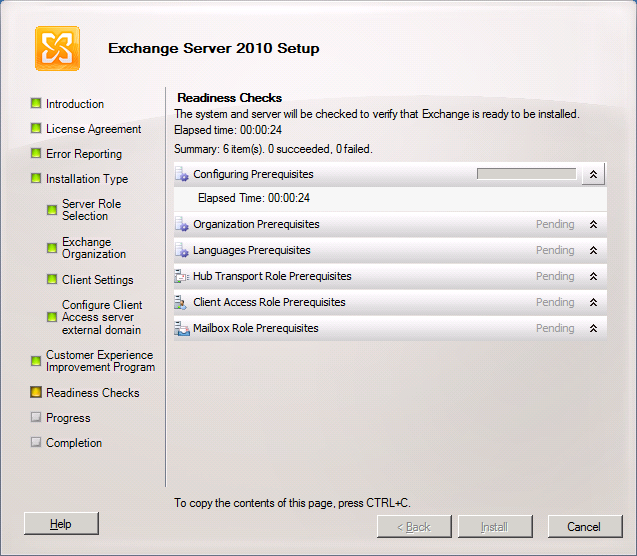The image size is (637, 556).
Task: Click the Client Access Role icon
Action: tap(182, 303)
